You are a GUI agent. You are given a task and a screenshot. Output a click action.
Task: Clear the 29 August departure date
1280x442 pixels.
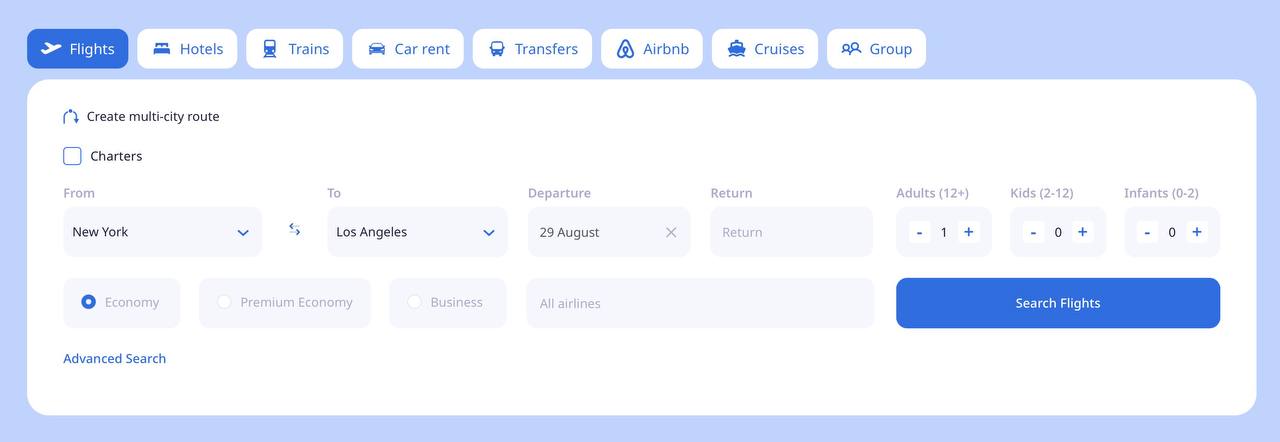(x=671, y=232)
